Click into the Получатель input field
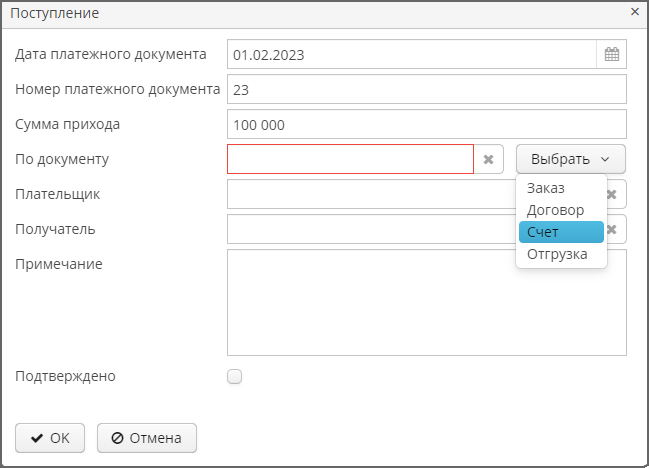 tap(371, 229)
